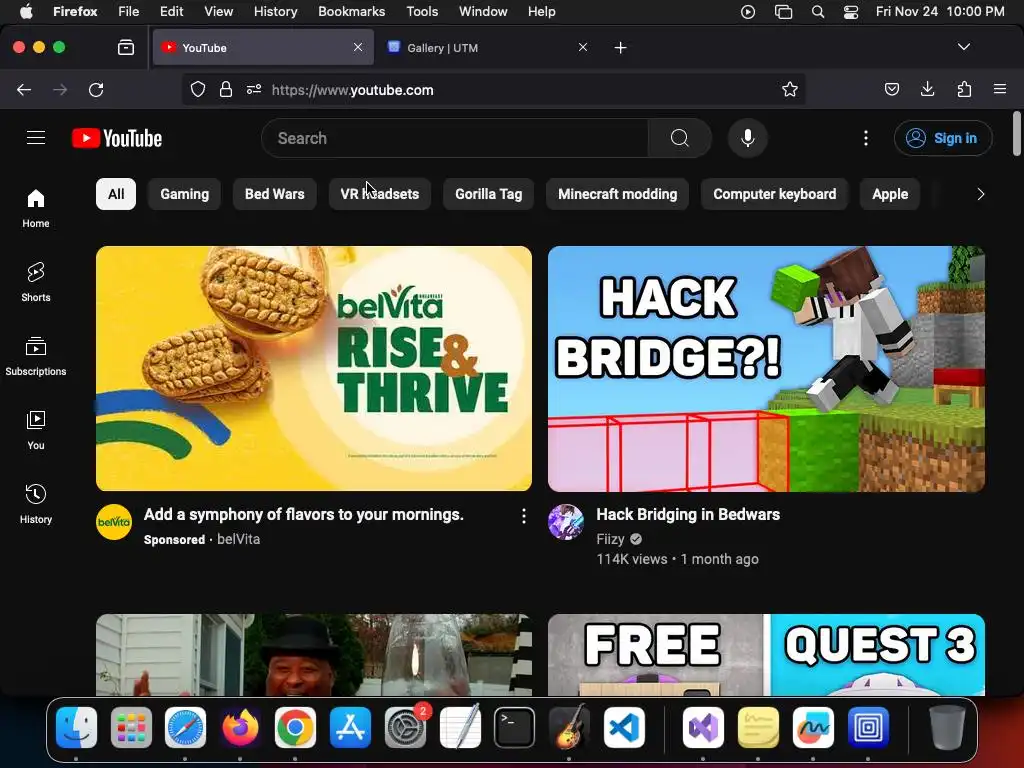Screen dimensions: 1024x768
Task: Open the File menu
Action: pyautogui.click(x=129, y=11)
